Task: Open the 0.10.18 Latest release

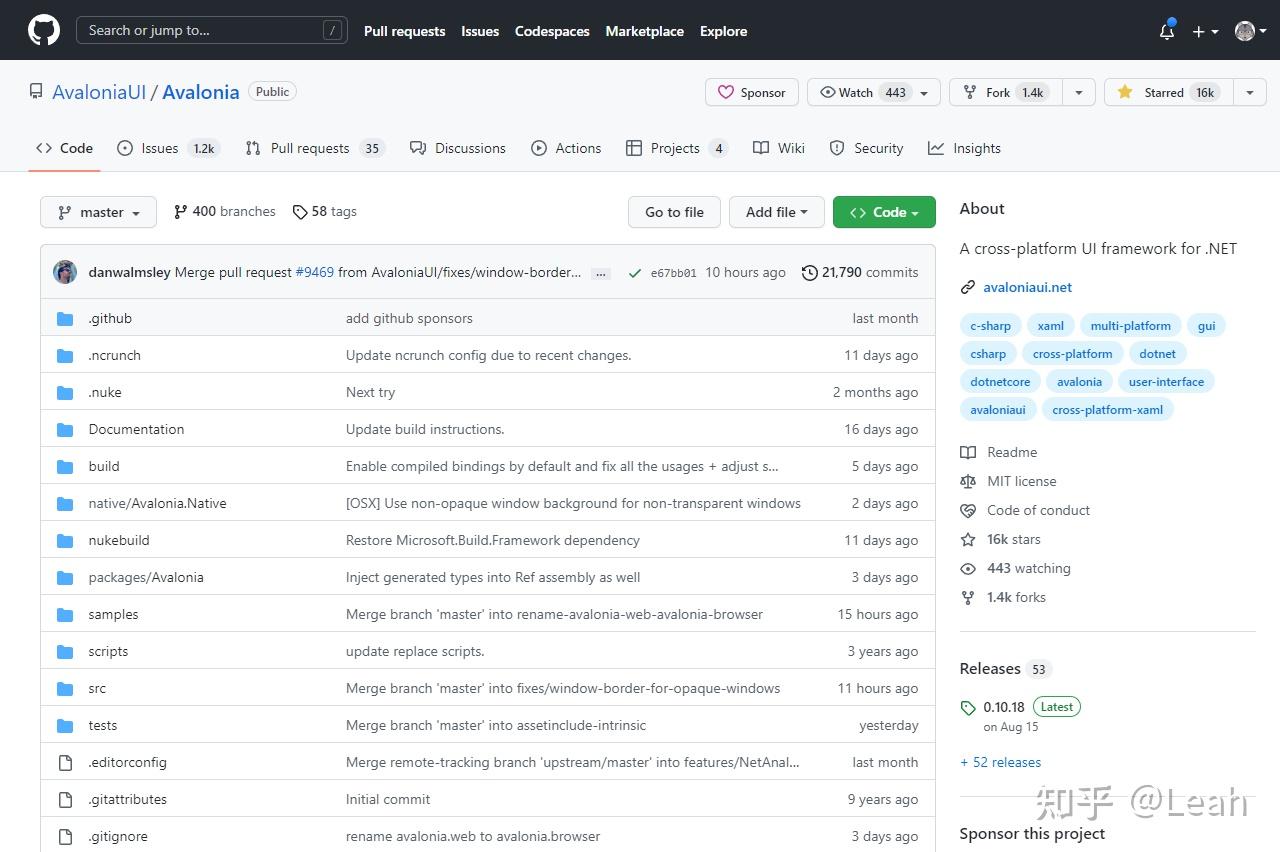Action: point(1021,706)
